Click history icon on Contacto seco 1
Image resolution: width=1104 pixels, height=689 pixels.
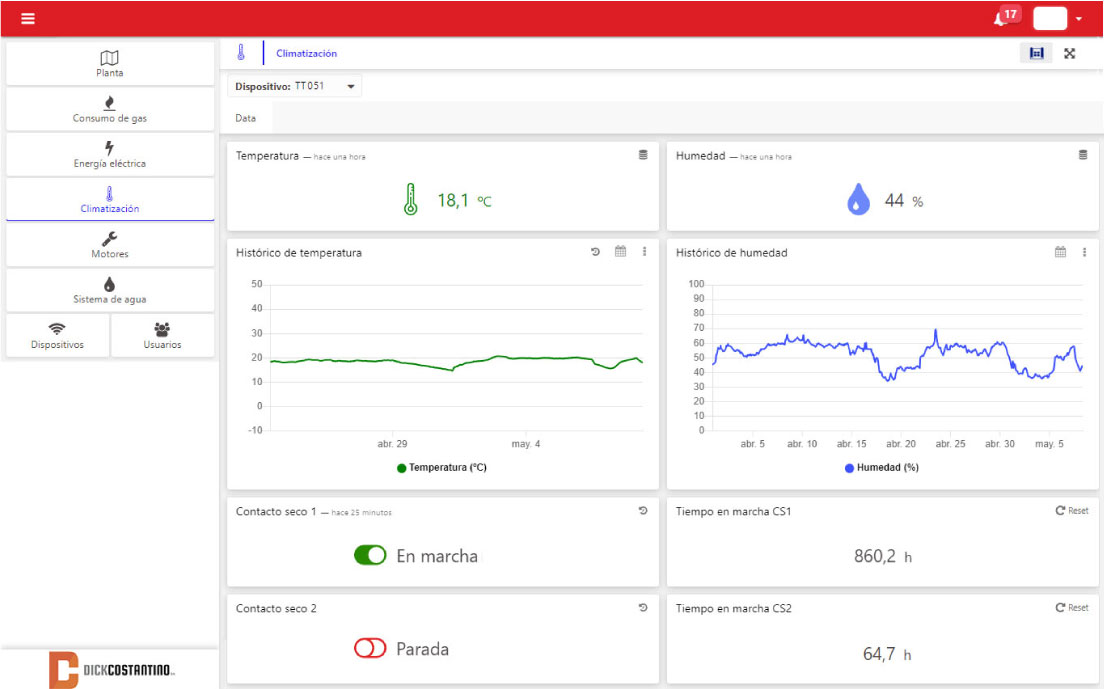[x=643, y=511]
